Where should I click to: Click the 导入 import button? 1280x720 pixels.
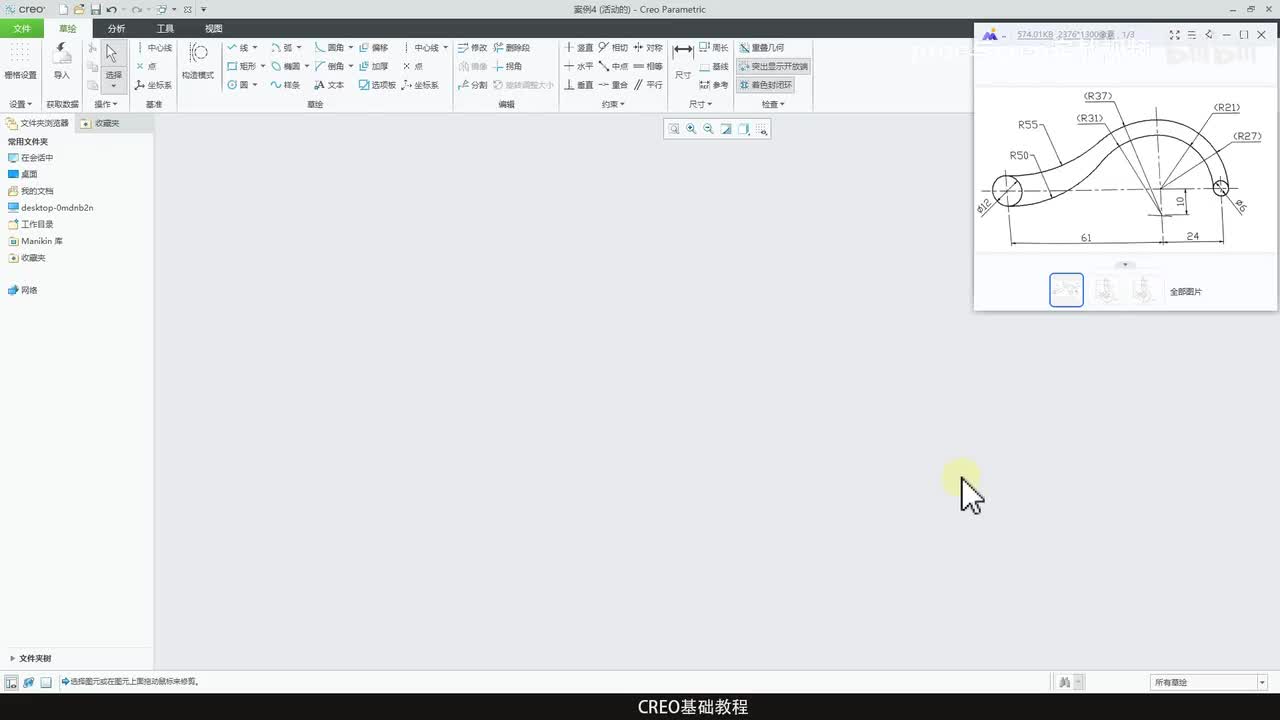tap(62, 60)
